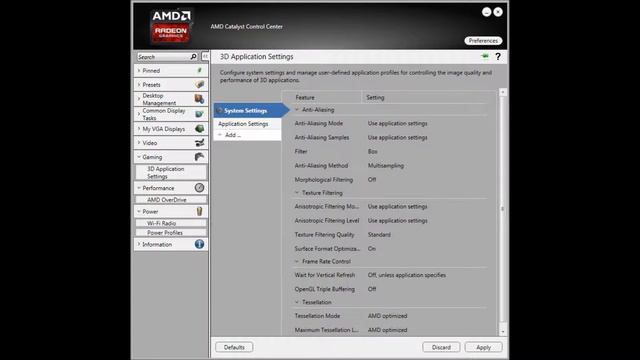
Task: Click the Pinned pin icon
Action: tap(199, 71)
